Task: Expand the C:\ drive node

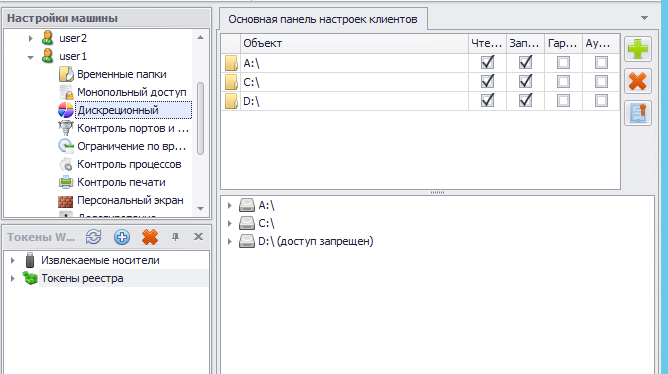Action: [230, 223]
